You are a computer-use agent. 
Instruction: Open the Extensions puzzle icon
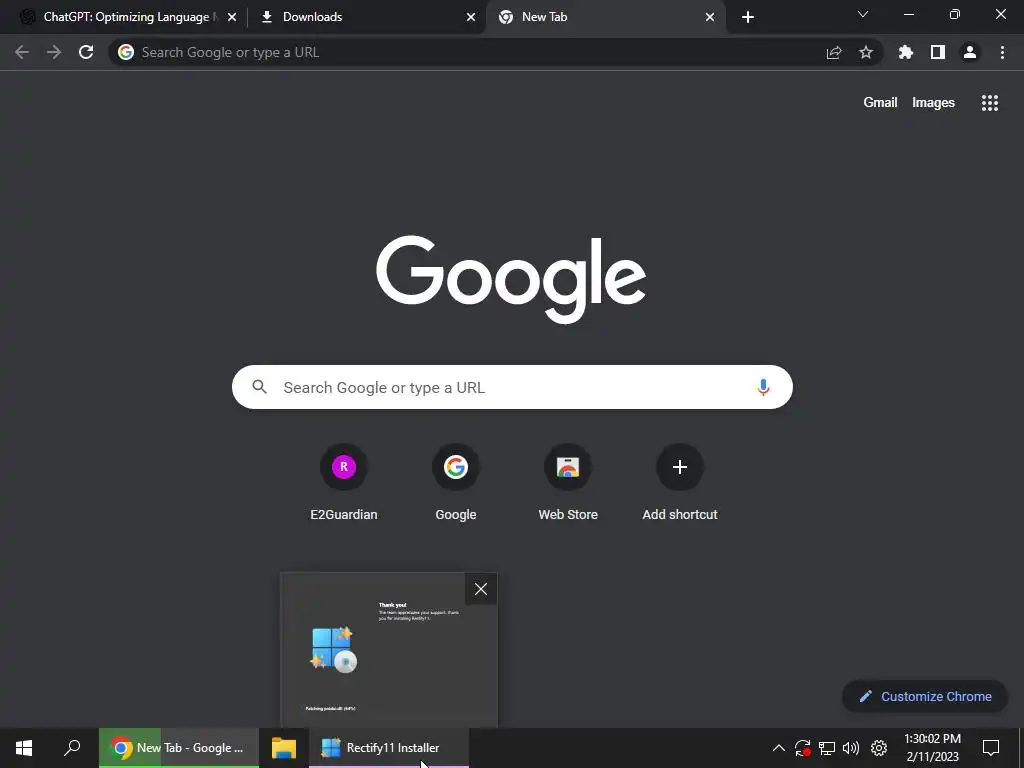[906, 52]
